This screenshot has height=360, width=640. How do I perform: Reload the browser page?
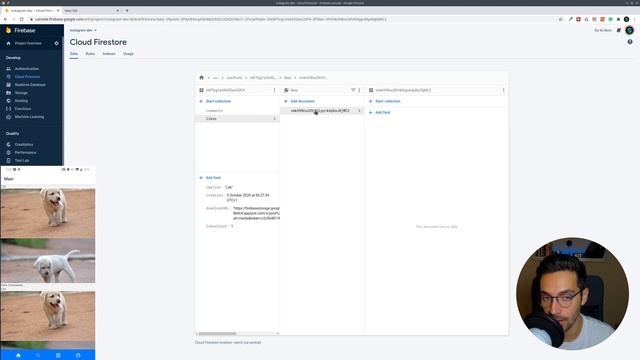point(22,19)
